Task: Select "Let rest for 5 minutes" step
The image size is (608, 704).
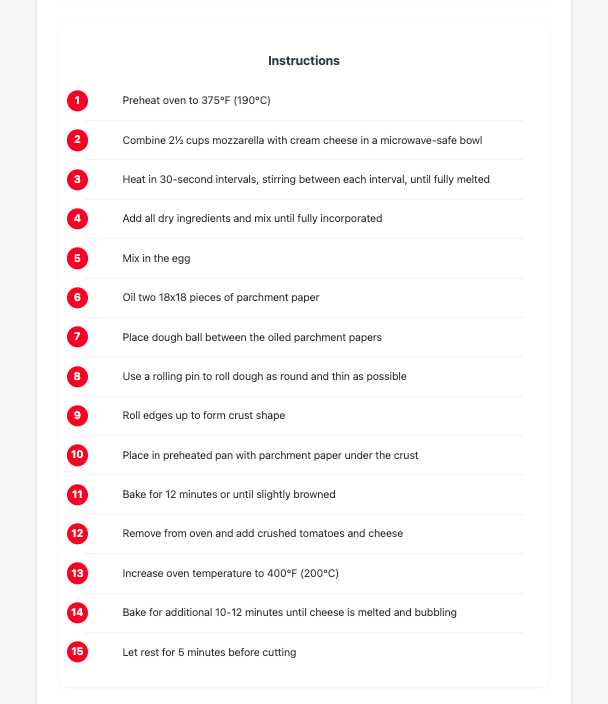Action: tap(209, 653)
